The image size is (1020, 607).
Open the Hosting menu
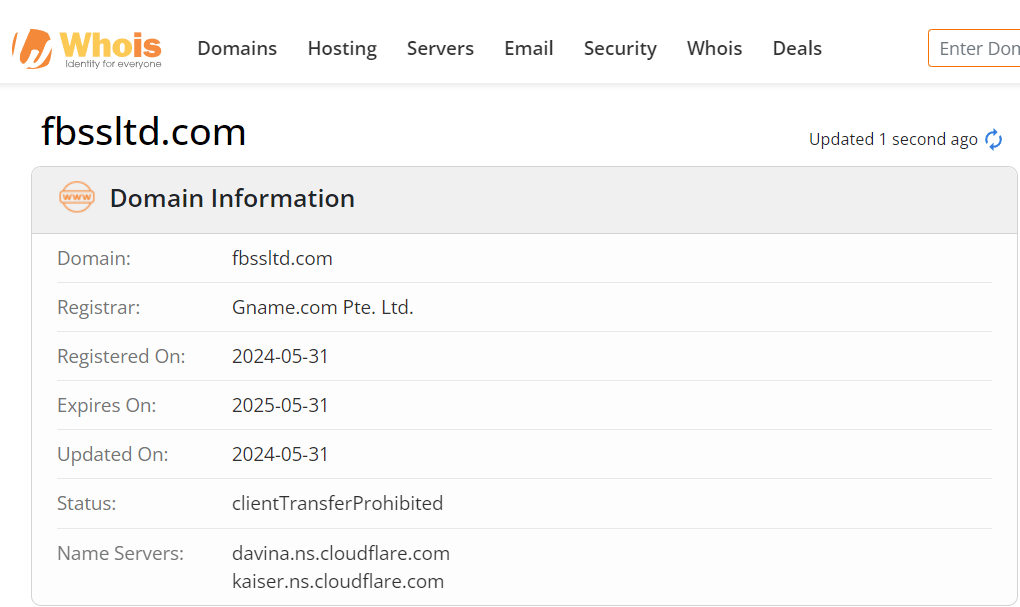(x=342, y=48)
